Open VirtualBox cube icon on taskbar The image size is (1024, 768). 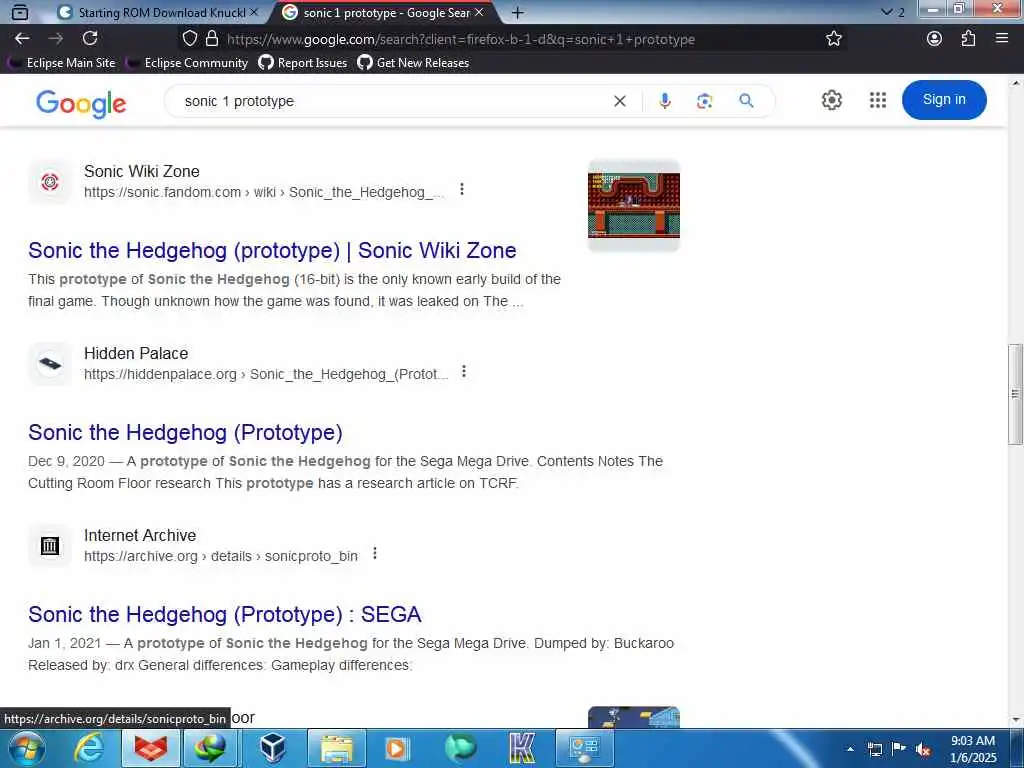tap(272, 748)
